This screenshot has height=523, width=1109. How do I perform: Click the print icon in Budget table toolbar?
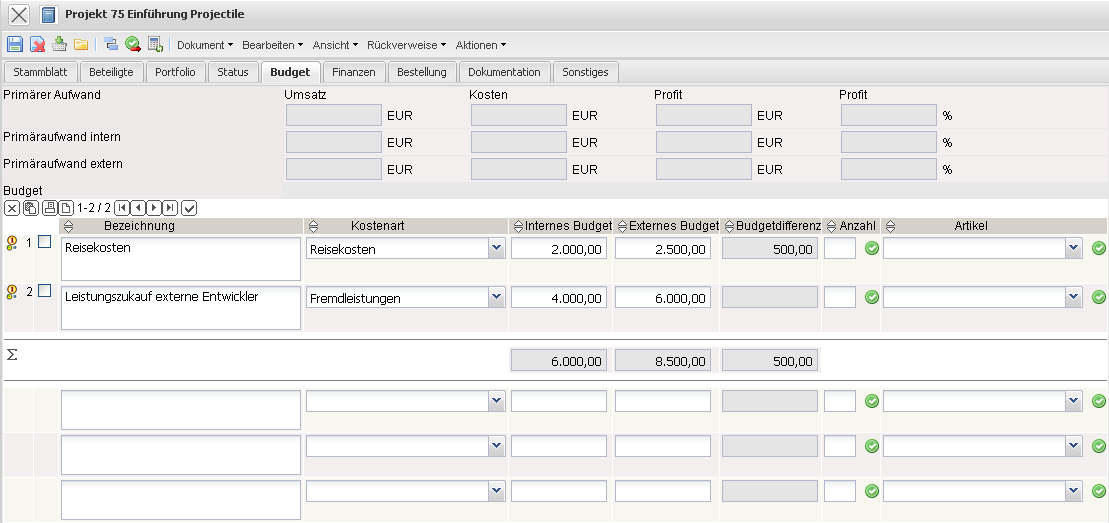point(49,208)
